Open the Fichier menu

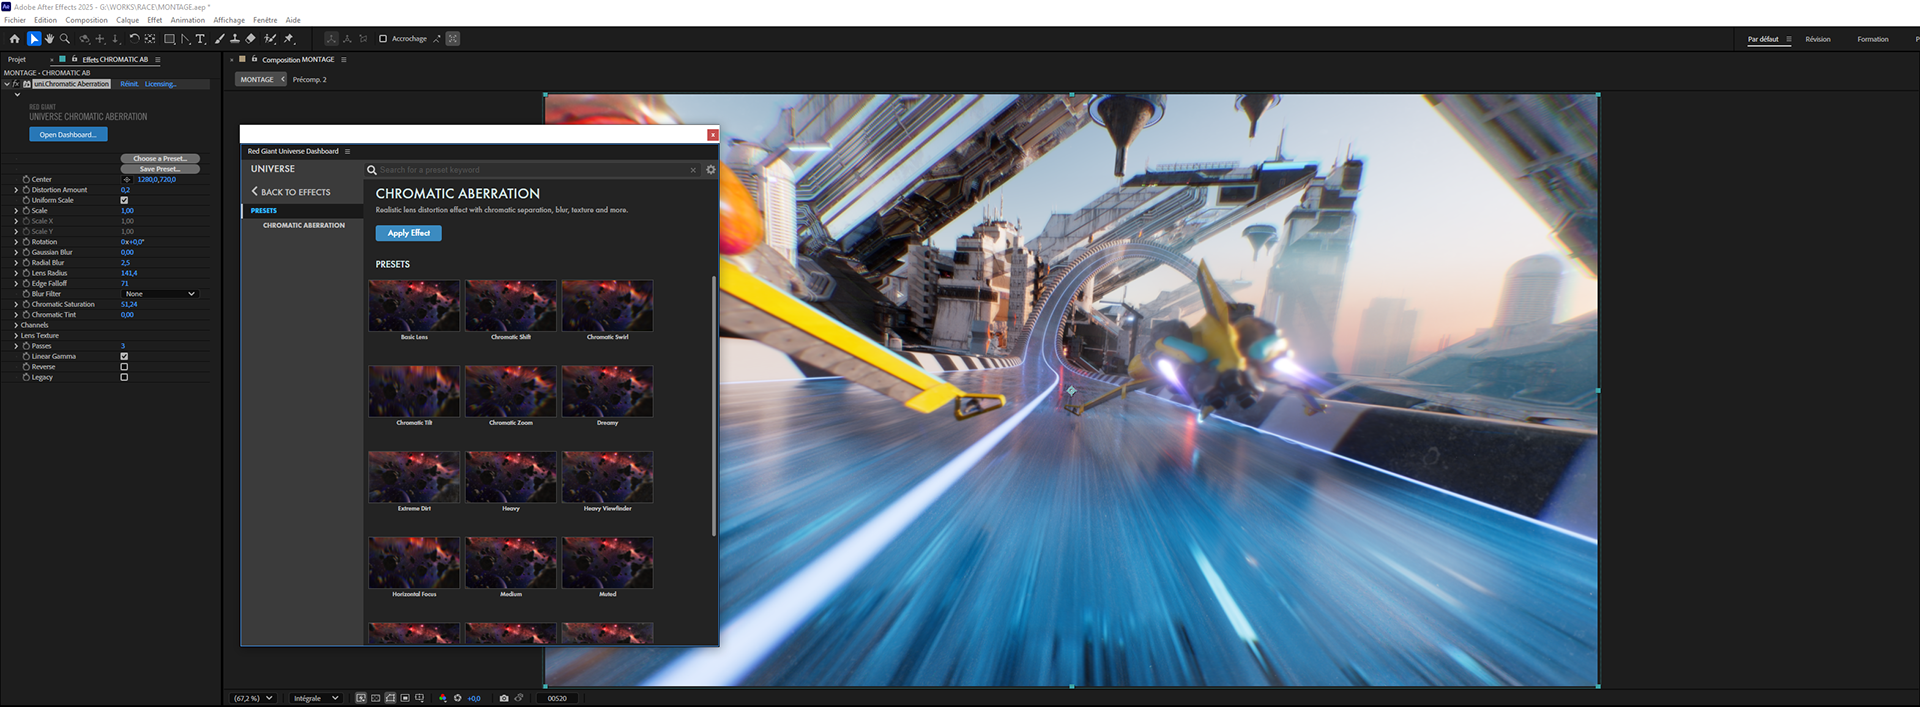click(15, 20)
